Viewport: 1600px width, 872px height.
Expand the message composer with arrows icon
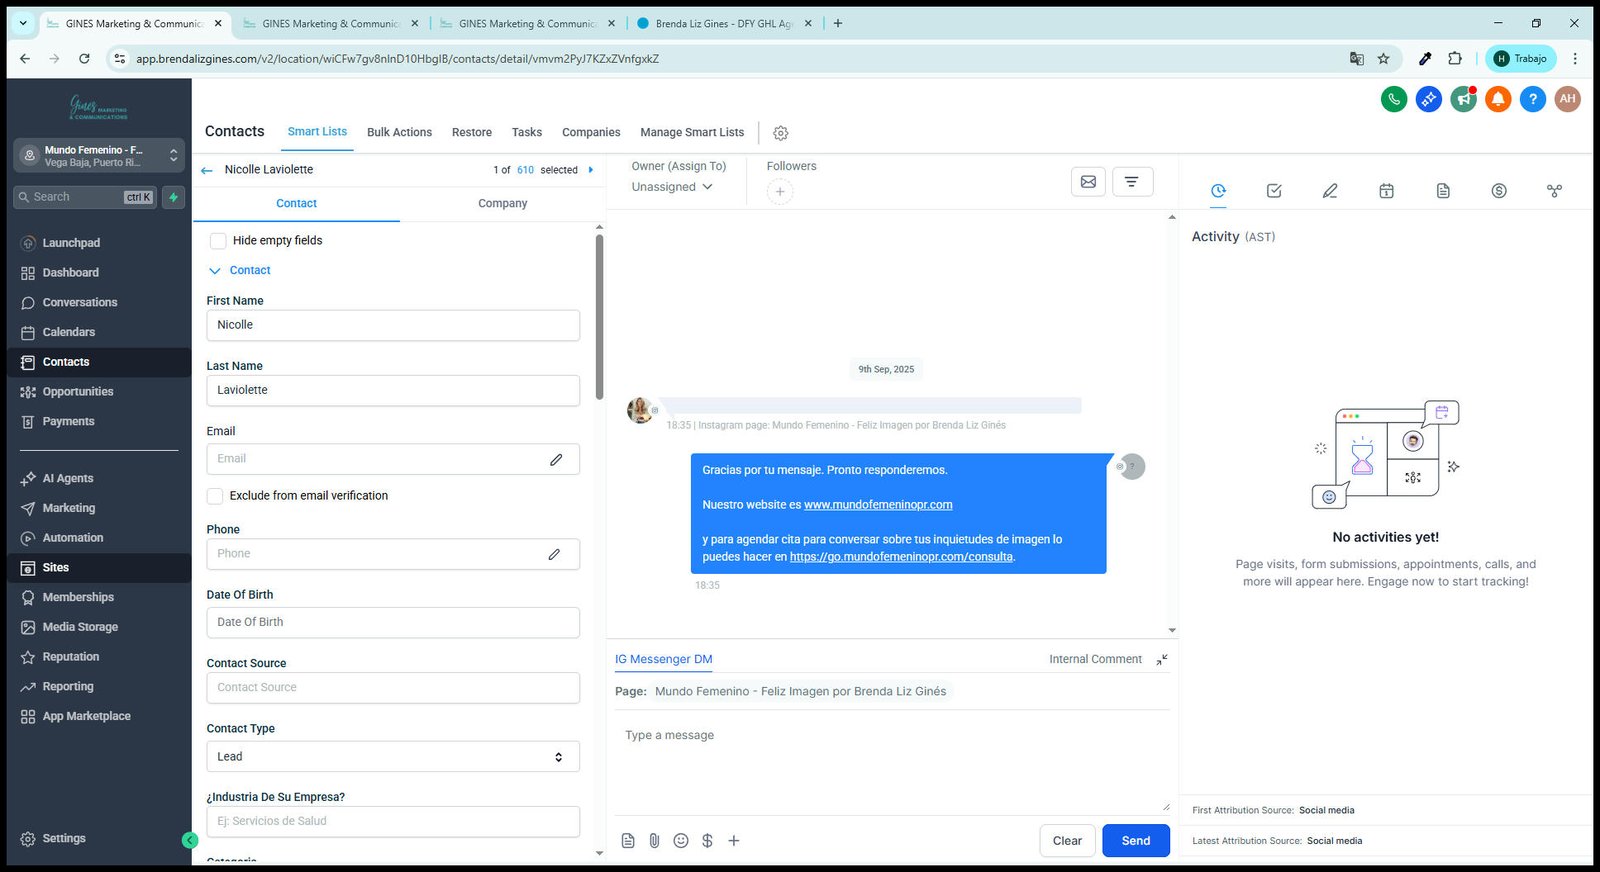[x=1162, y=660]
